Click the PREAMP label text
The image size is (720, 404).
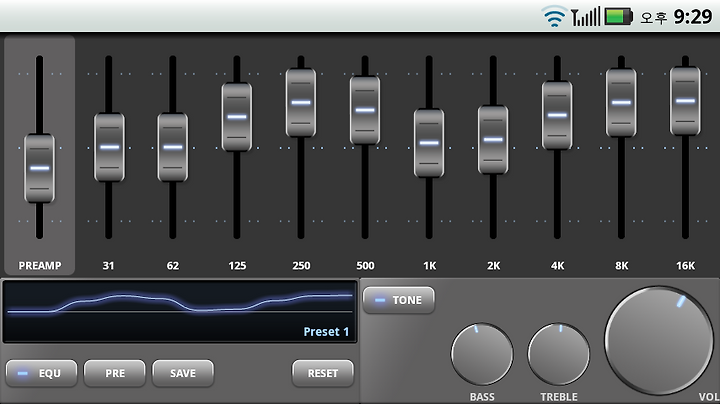(x=39, y=266)
